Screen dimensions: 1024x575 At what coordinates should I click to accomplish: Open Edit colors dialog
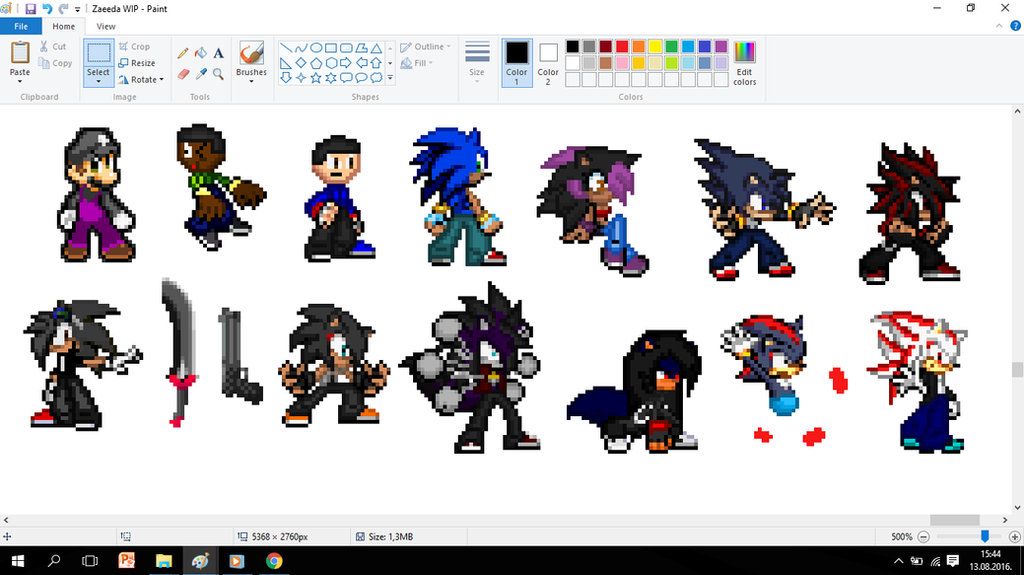point(744,63)
